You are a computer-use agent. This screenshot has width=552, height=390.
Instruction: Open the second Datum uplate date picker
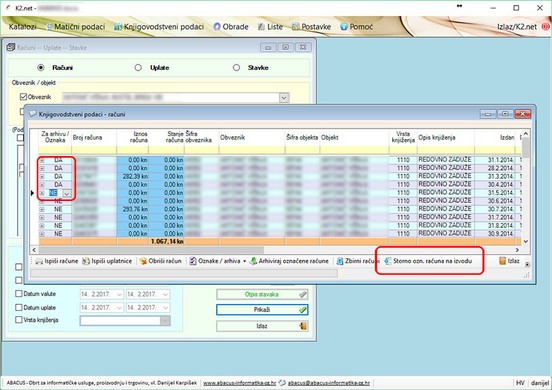pyautogui.click(x=165, y=308)
